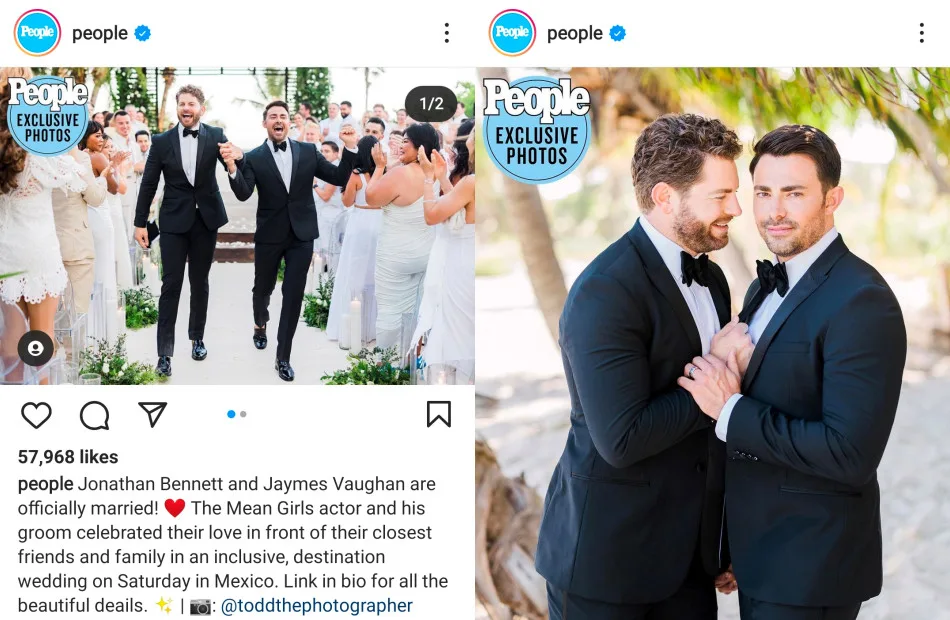950x620 pixels.
Task: Open the @toddthephotographer mention link
Action: coord(317,605)
